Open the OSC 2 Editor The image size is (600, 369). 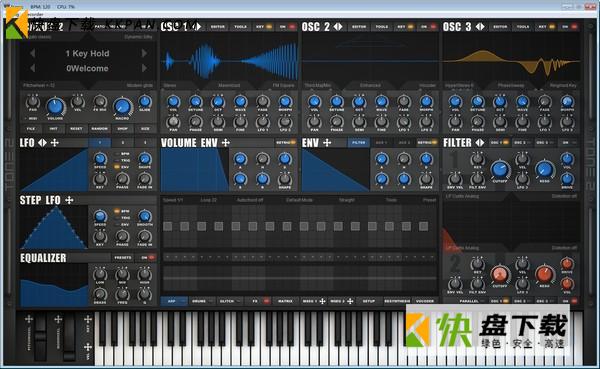pyautogui.click(x=359, y=27)
